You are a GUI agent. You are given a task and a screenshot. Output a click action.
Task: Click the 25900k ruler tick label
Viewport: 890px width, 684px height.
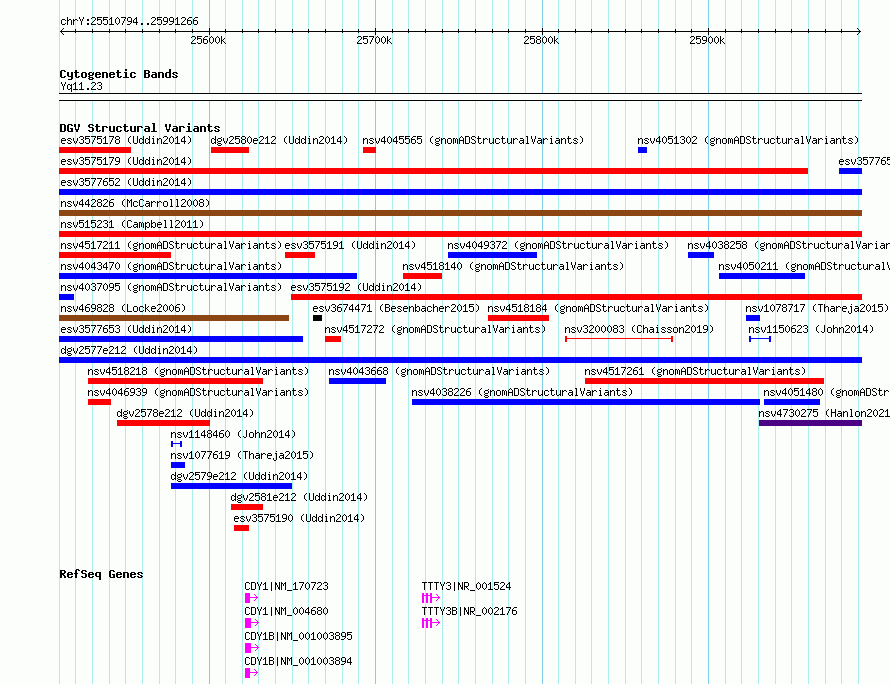coord(707,40)
